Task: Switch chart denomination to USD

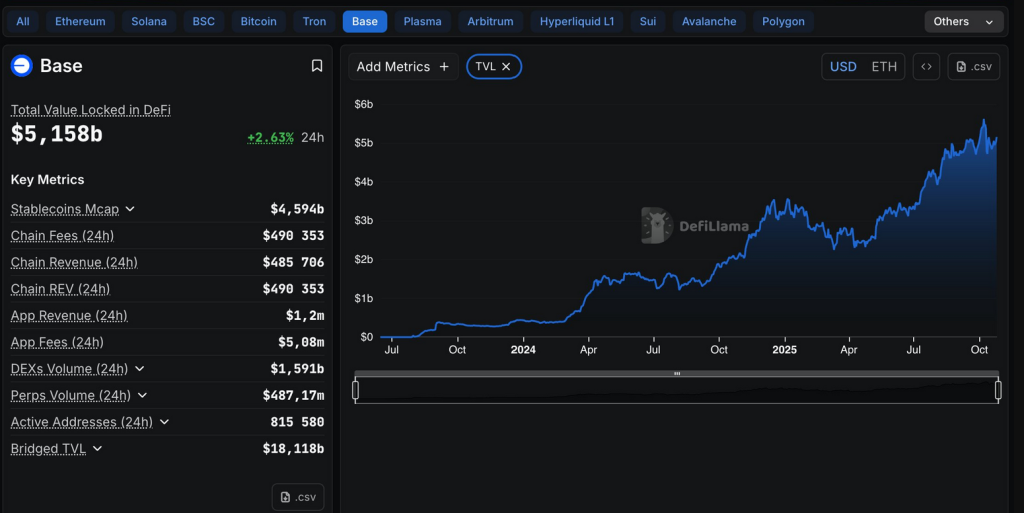Action: click(843, 67)
